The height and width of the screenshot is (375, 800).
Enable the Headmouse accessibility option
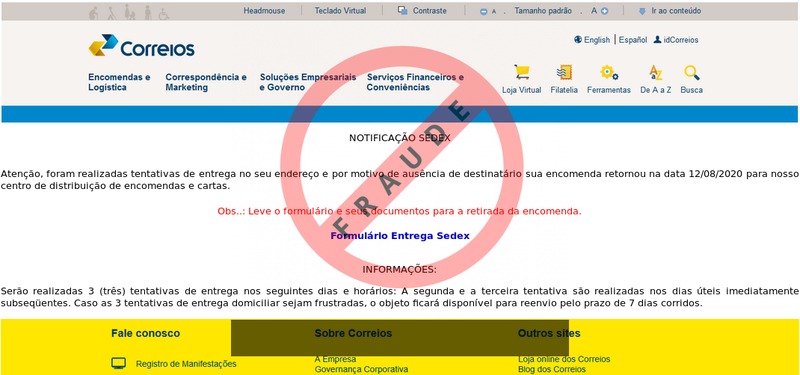[264, 11]
